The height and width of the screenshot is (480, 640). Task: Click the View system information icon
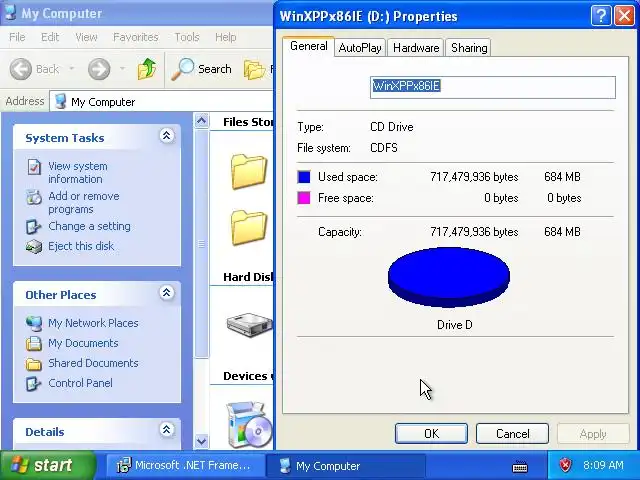point(34,167)
